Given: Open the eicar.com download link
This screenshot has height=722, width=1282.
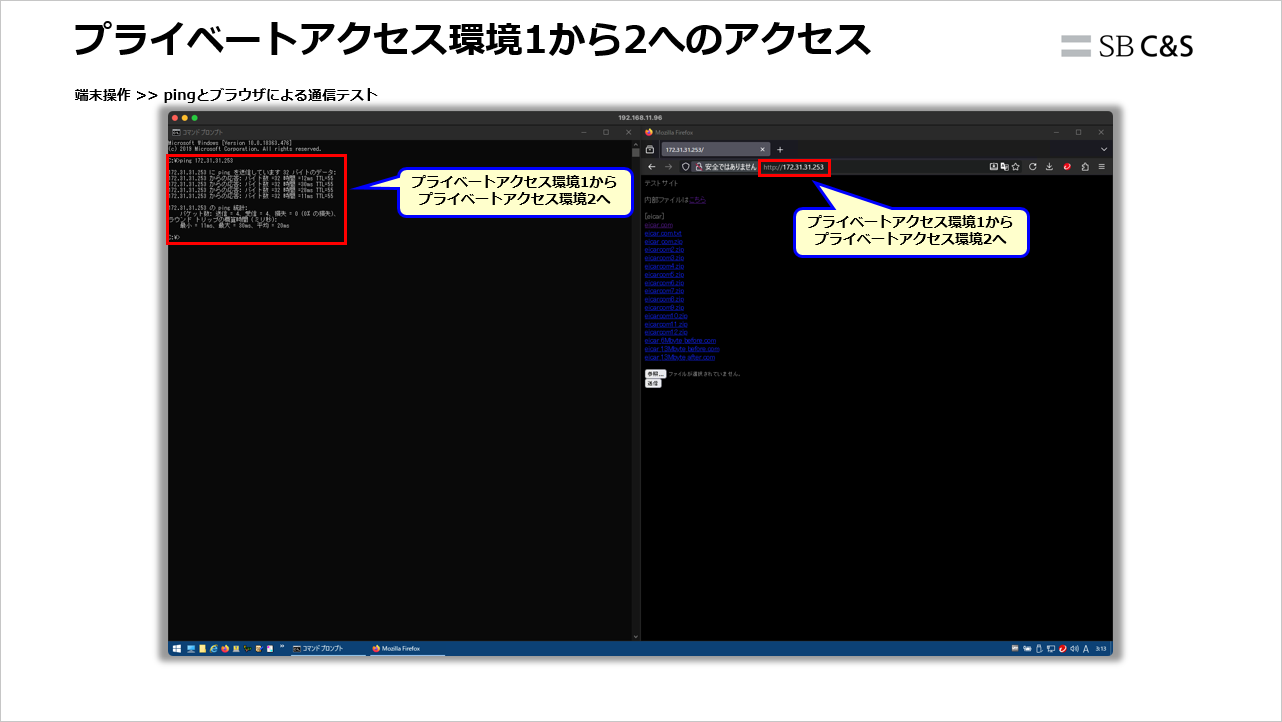Looking at the screenshot, I should point(660,225).
